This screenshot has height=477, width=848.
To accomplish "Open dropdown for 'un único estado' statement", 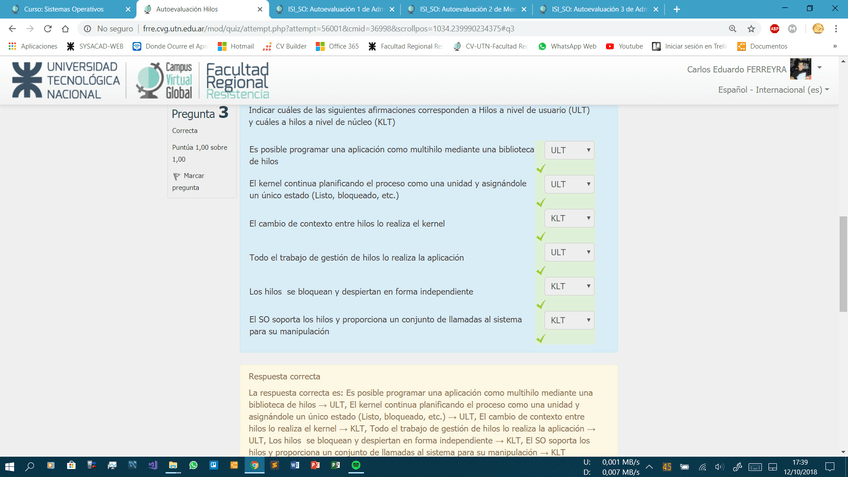I will [569, 184].
